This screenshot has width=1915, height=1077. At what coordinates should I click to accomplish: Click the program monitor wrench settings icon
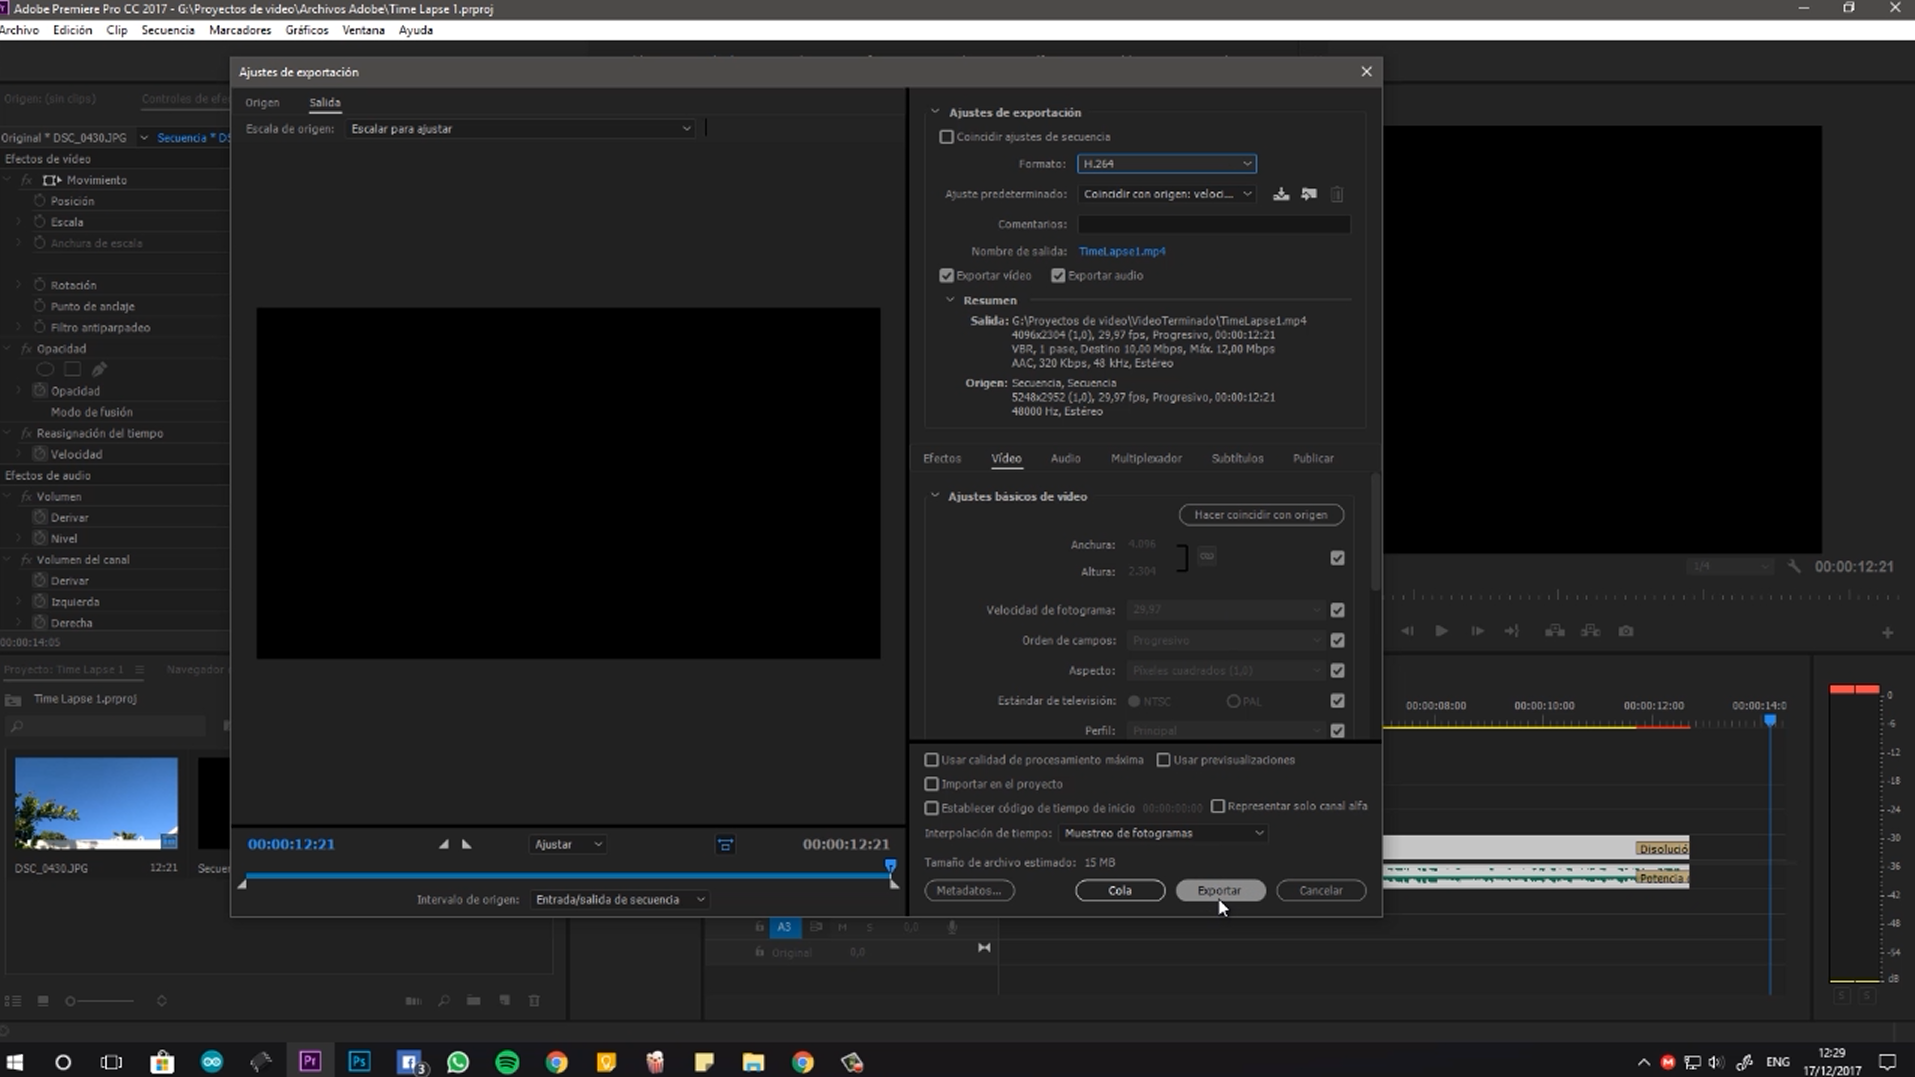1794,567
